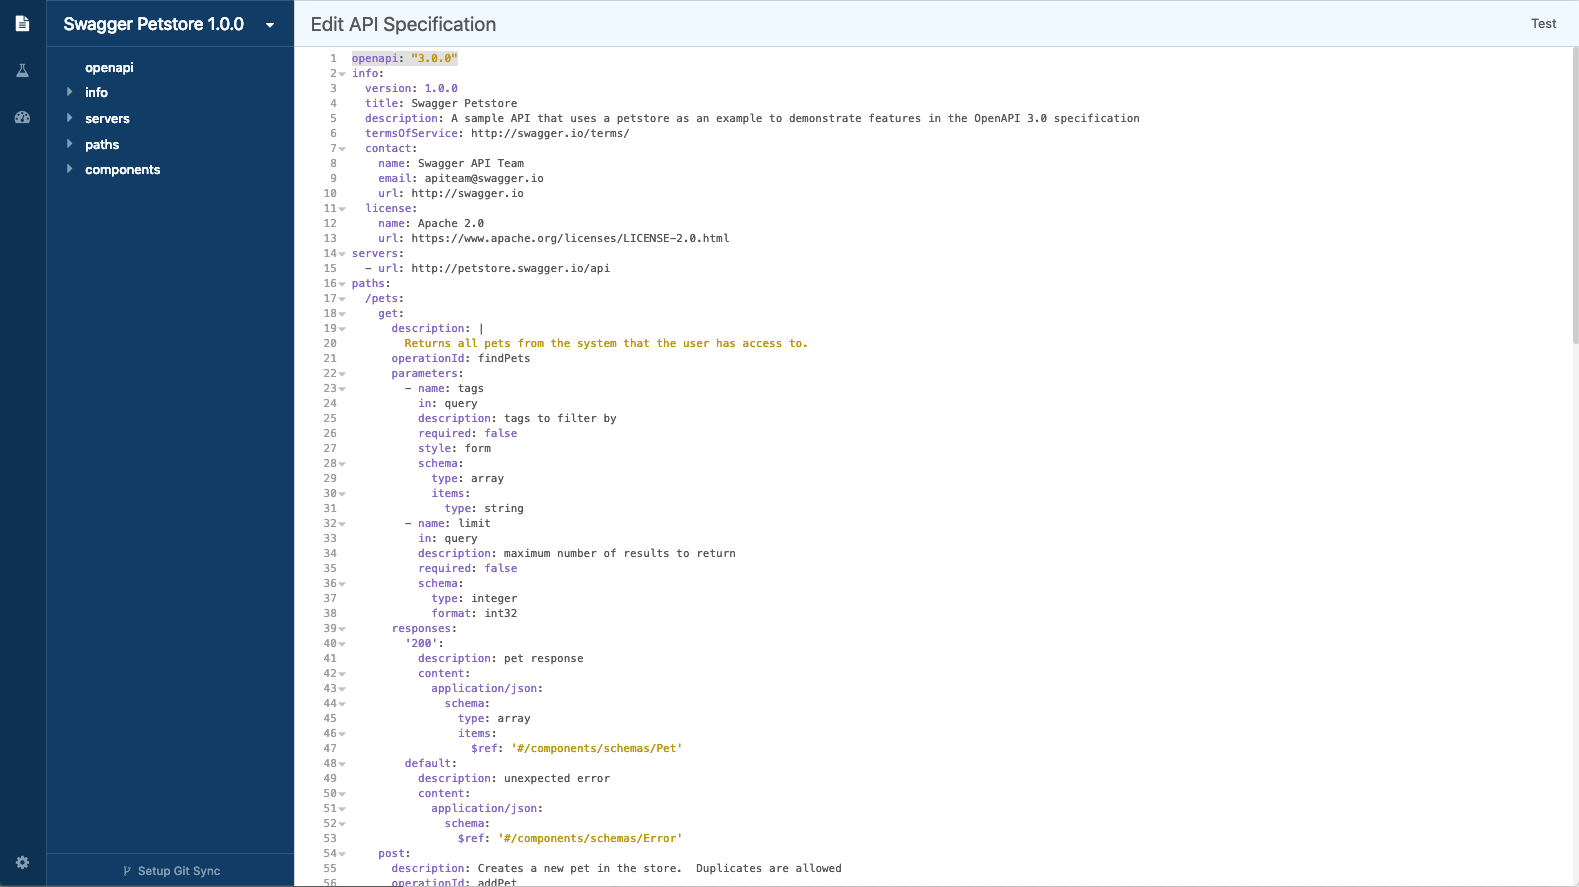Click the git branch icon beside Setup Git Sync
1579x887 pixels.
tap(127, 871)
